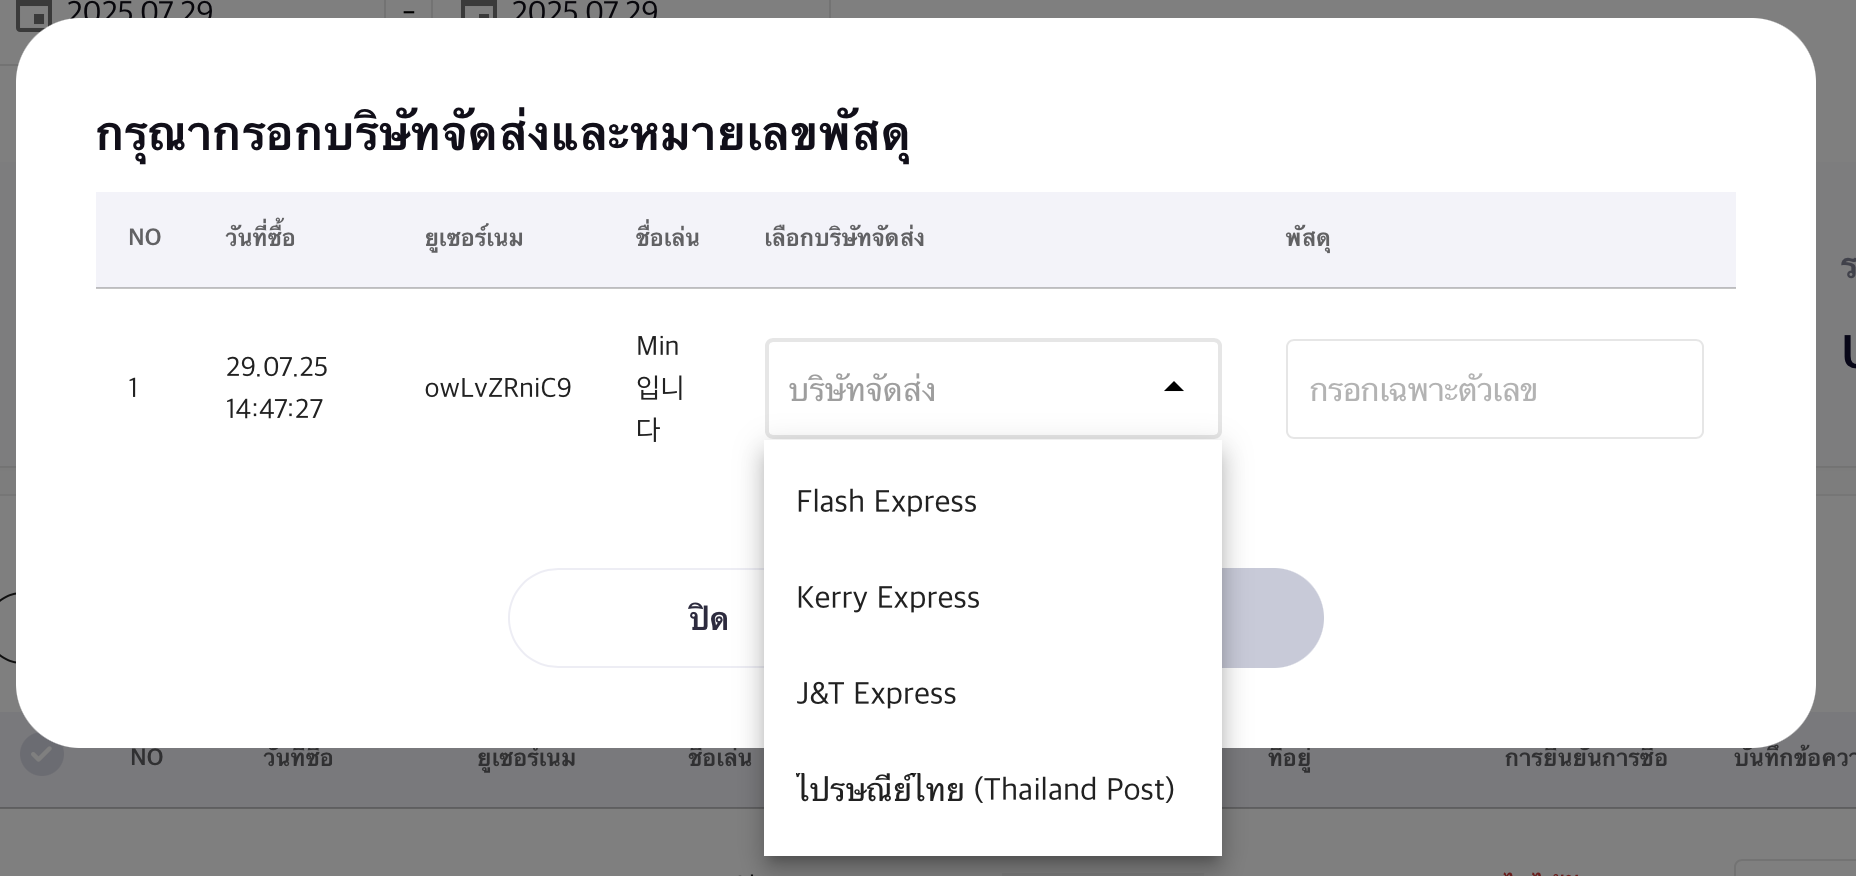Click the เลือกบริษัทจัดส่ง column header
Image resolution: width=1856 pixels, height=876 pixels.
point(844,238)
